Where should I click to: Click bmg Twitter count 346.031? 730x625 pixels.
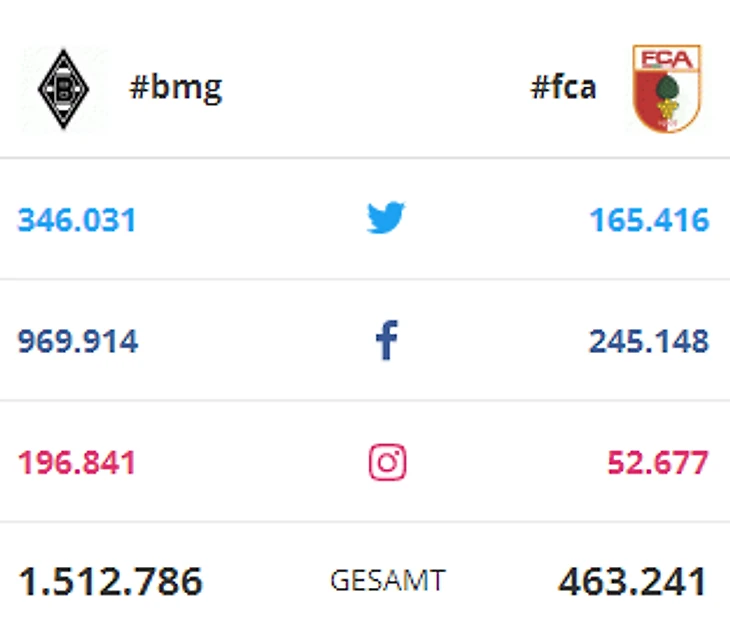77,219
